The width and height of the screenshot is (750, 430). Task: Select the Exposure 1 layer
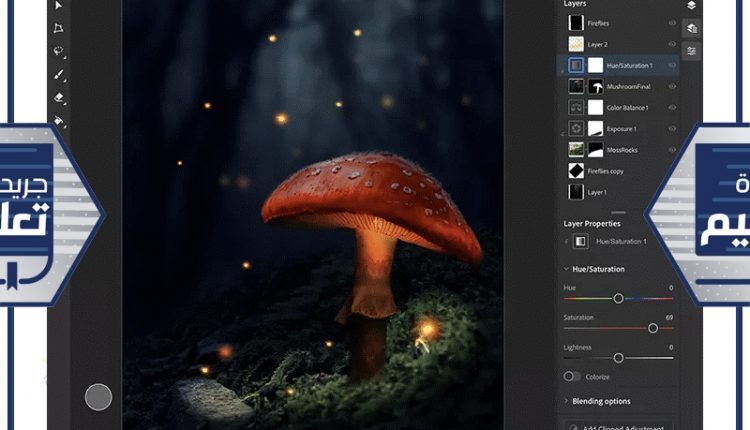tap(620, 129)
